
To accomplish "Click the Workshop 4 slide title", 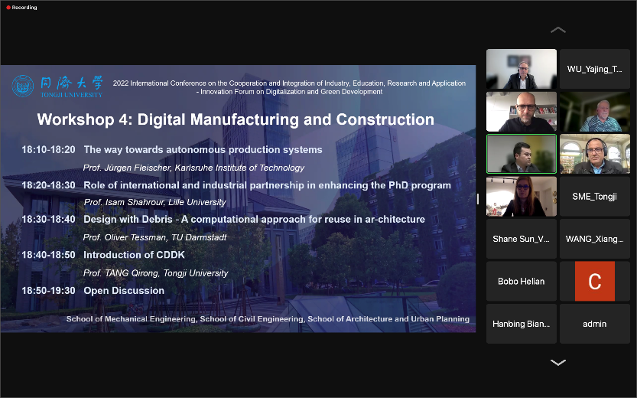I will pyautogui.click(x=235, y=120).
